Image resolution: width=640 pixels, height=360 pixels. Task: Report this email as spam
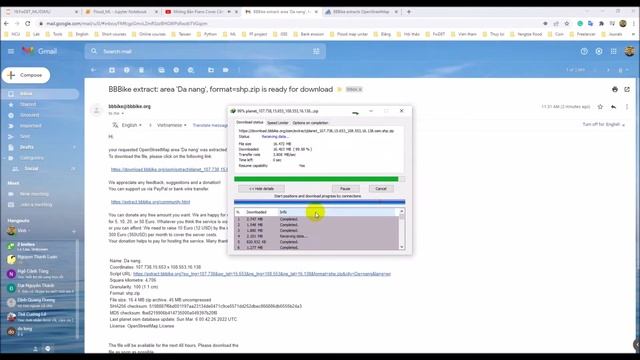tap(127, 70)
